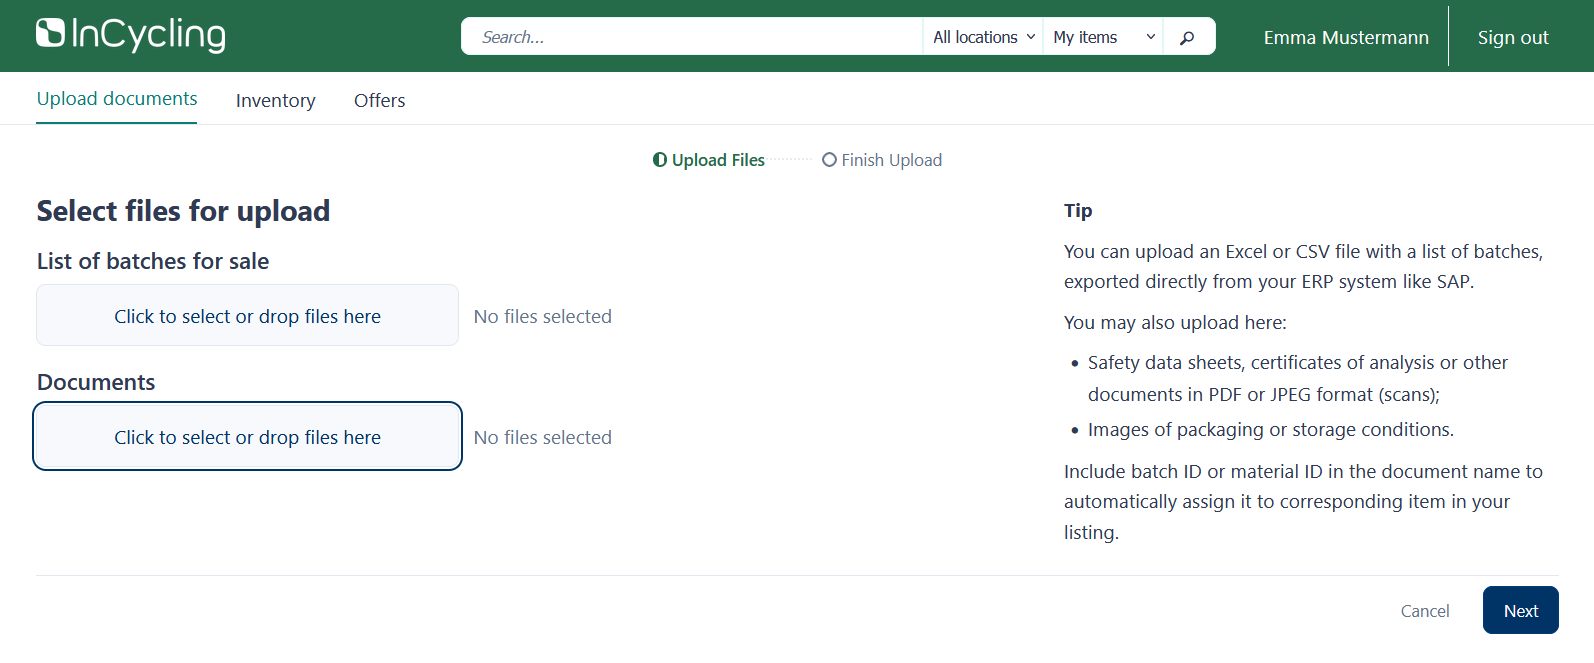Select files for Documents section
Screen dimensions: 1594x663
pos(248,437)
